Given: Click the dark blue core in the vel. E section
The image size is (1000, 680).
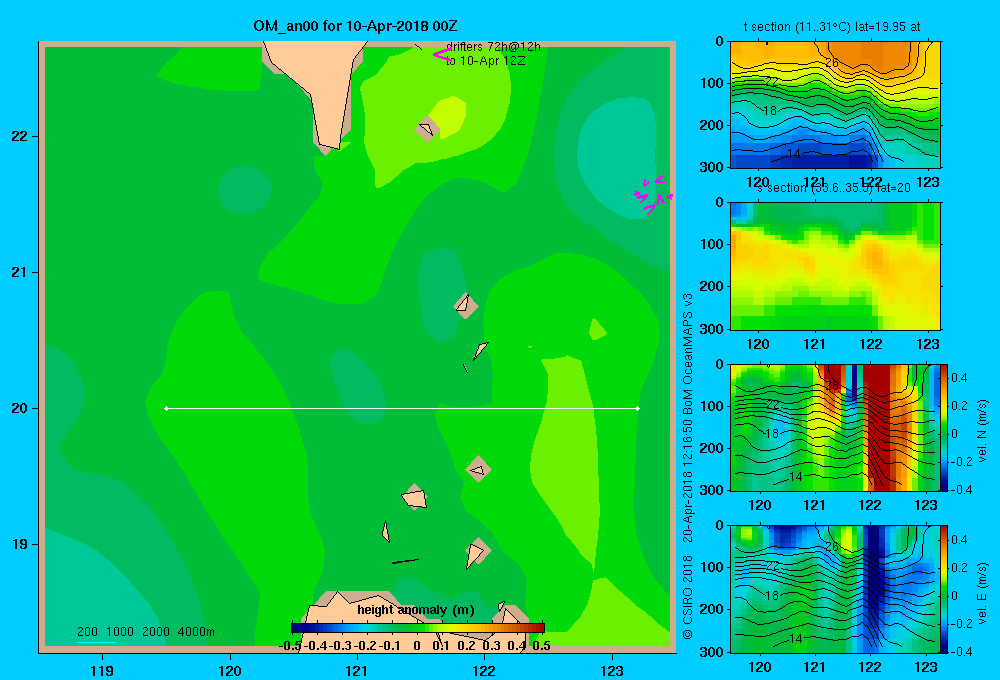Looking at the screenshot, I should click(x=875, y=580).
